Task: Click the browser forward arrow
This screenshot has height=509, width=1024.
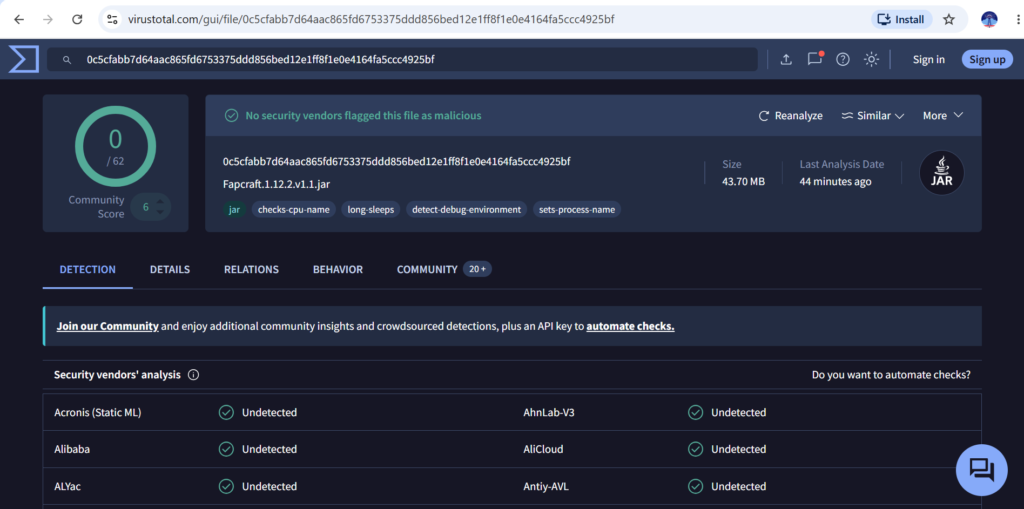Action: (48, 20)
